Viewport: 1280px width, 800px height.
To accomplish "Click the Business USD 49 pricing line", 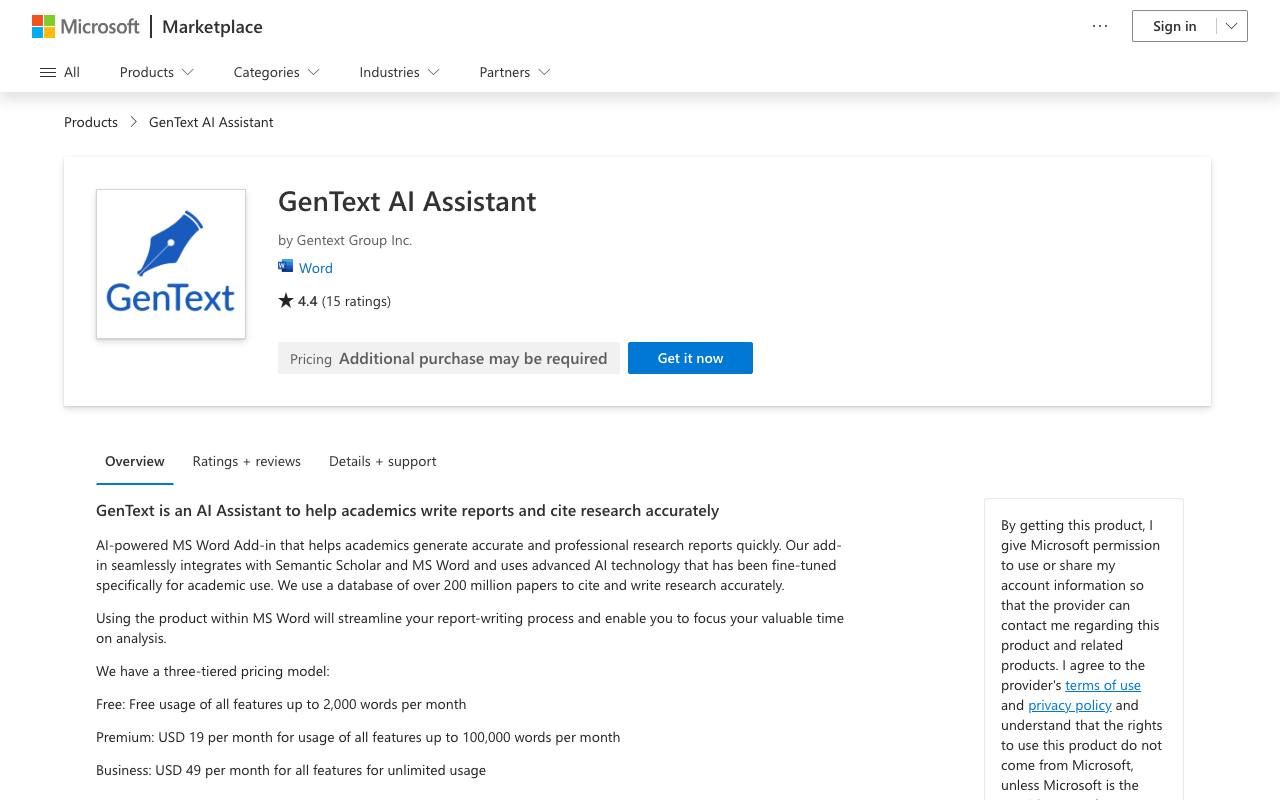I will point(291,770).
